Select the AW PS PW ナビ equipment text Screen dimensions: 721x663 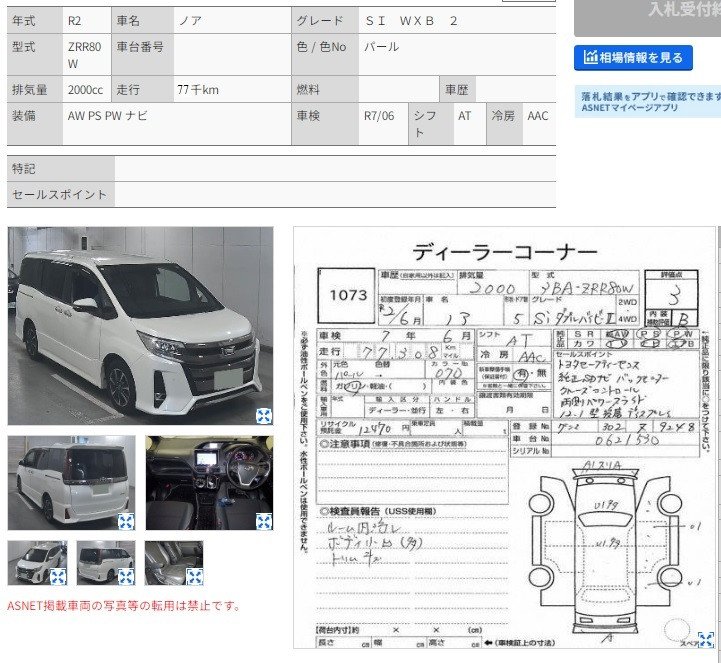108,116
